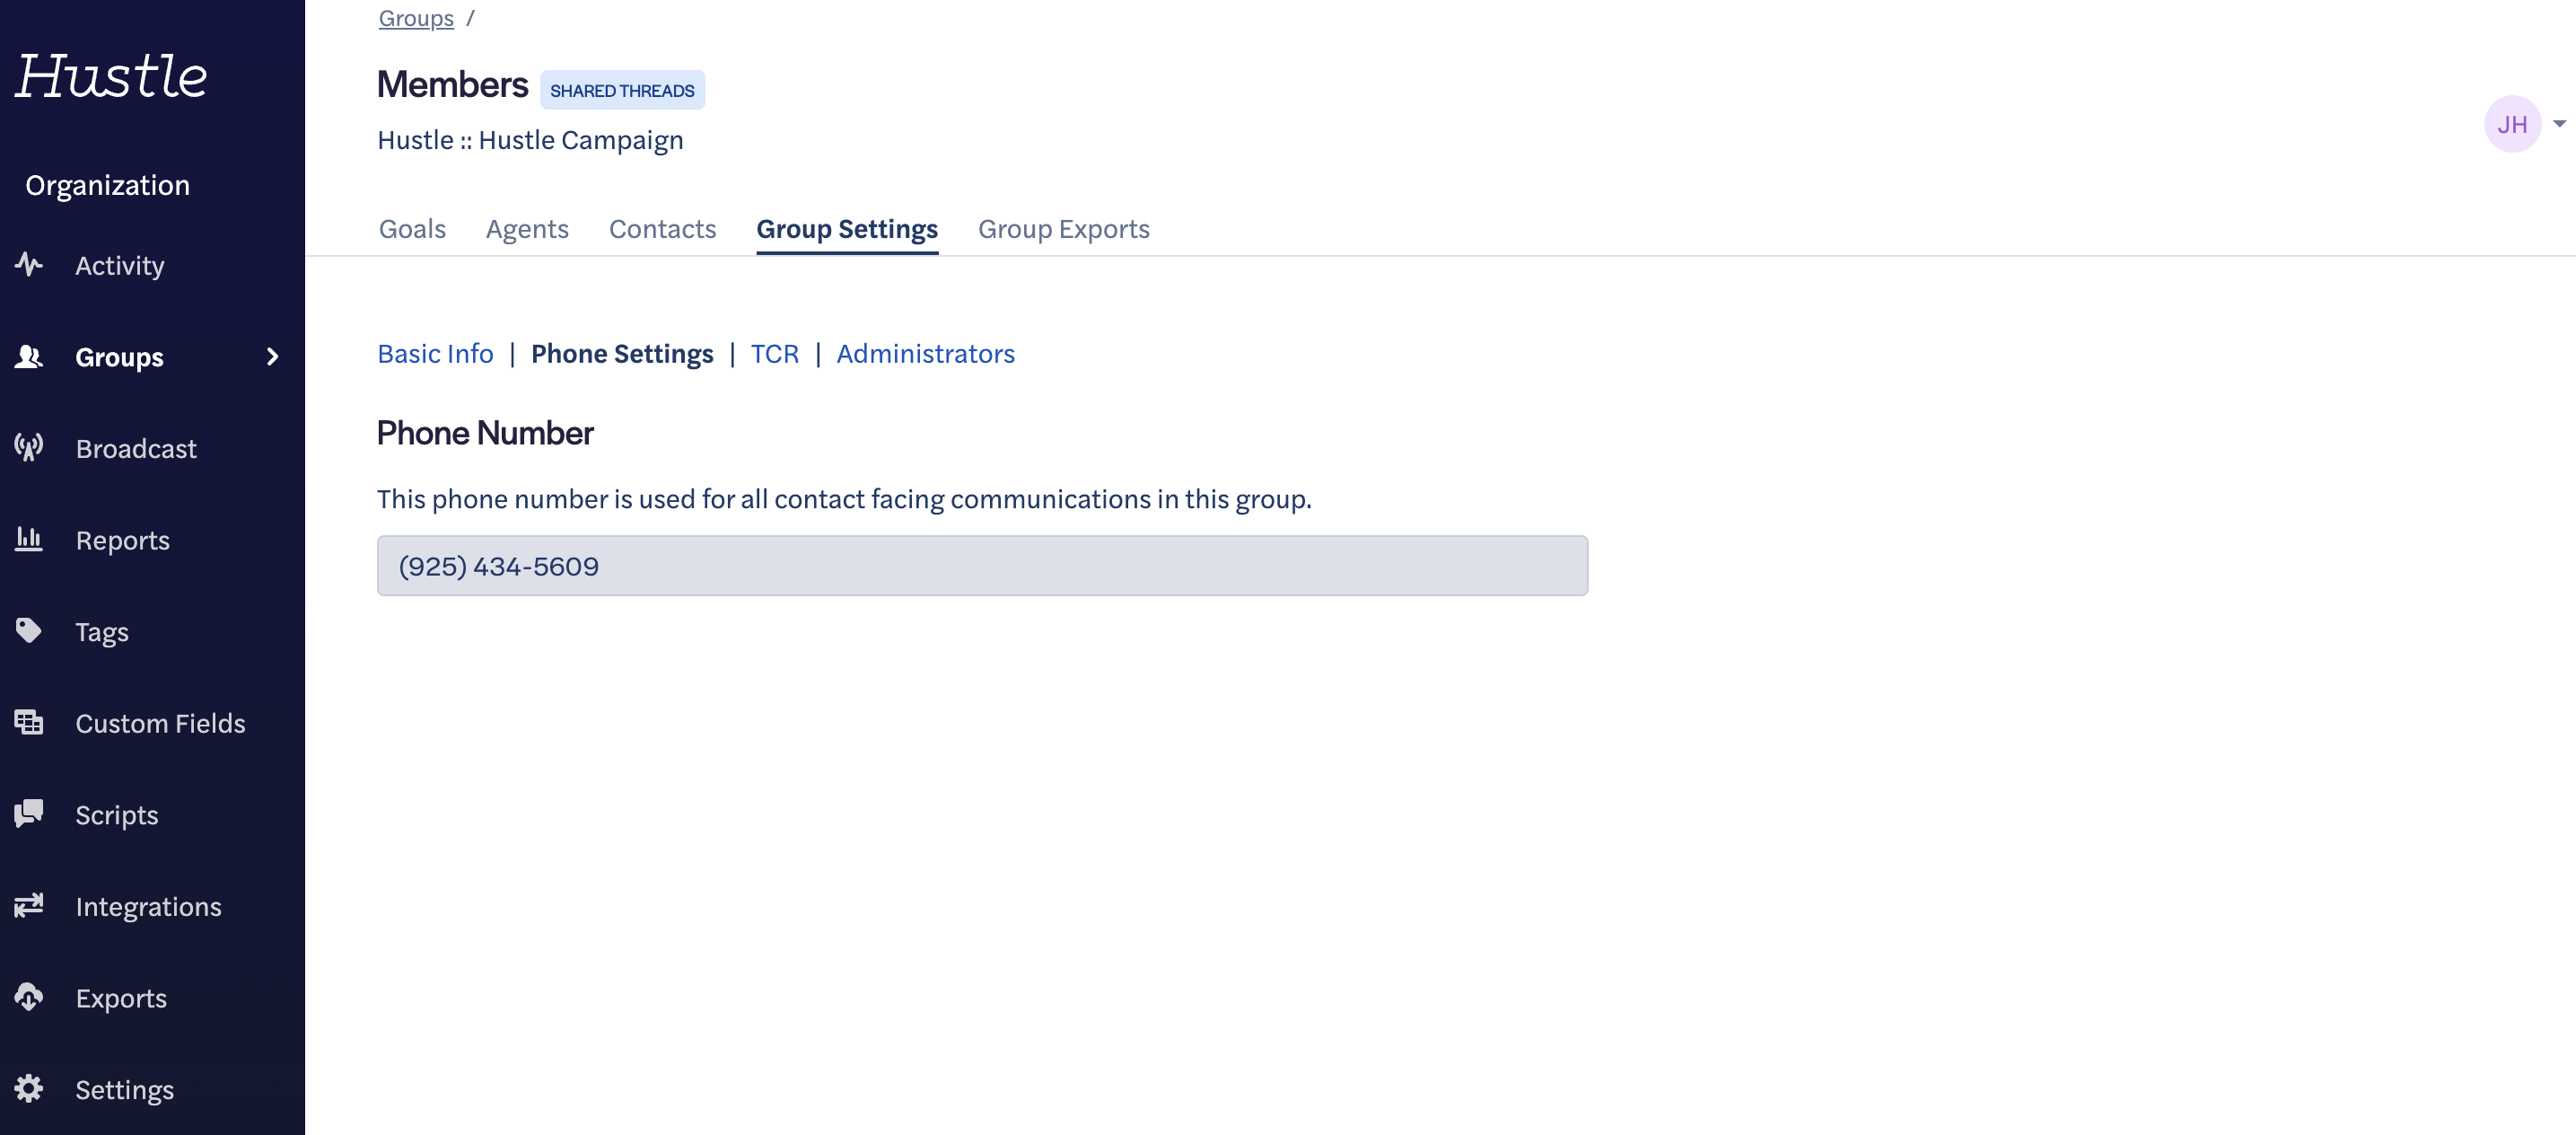Click the Scripts speech bubbles icon
This screenshot has height=1135, width=2576.
(29, 814)
